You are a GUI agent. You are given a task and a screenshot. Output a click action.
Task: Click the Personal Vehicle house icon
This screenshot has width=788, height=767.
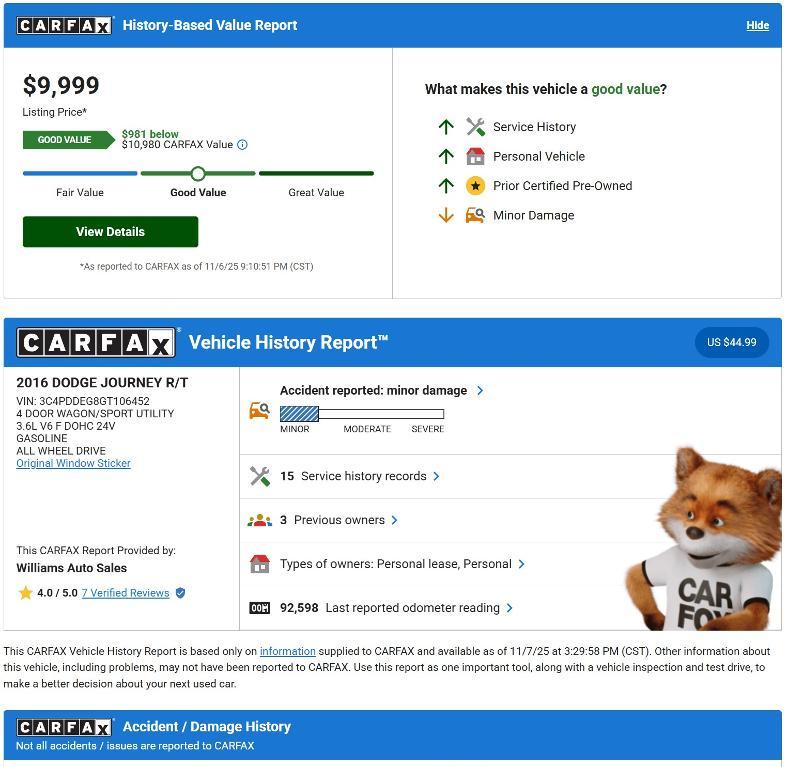pyautogui.click(x=475, y=157)
